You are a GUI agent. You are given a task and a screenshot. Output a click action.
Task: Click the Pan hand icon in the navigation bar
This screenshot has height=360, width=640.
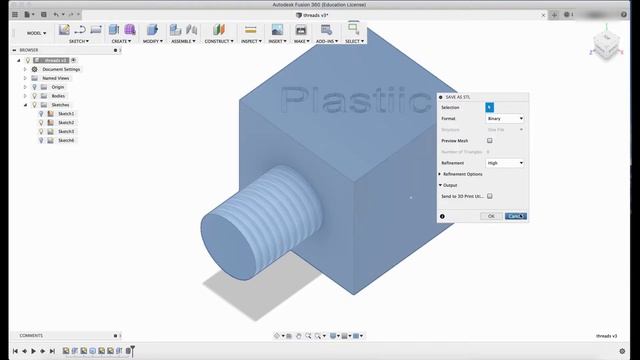(x=298, y=336)
